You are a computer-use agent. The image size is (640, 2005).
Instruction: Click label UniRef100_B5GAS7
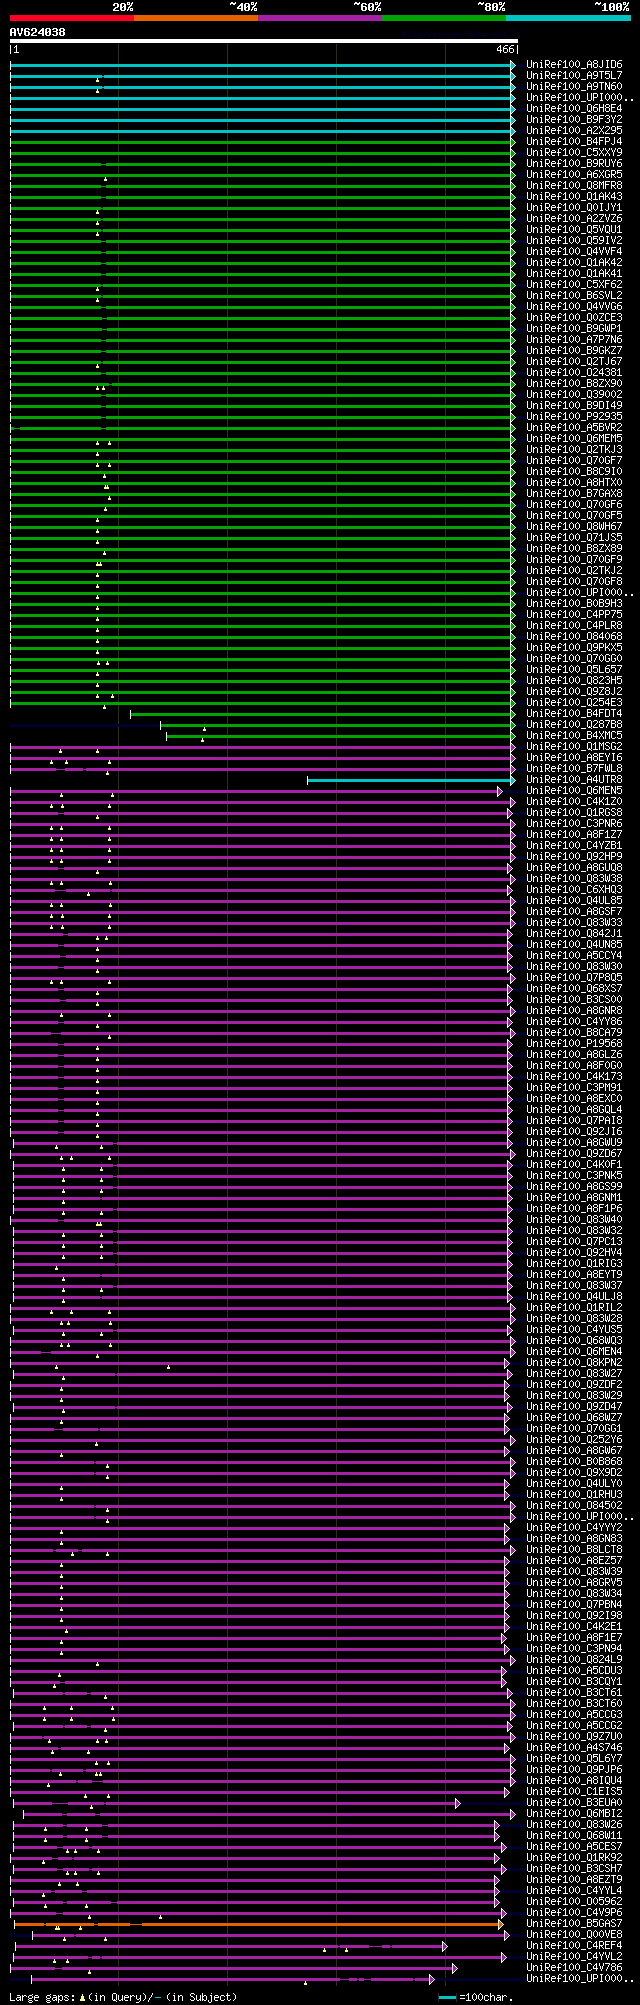[574, 1923]
